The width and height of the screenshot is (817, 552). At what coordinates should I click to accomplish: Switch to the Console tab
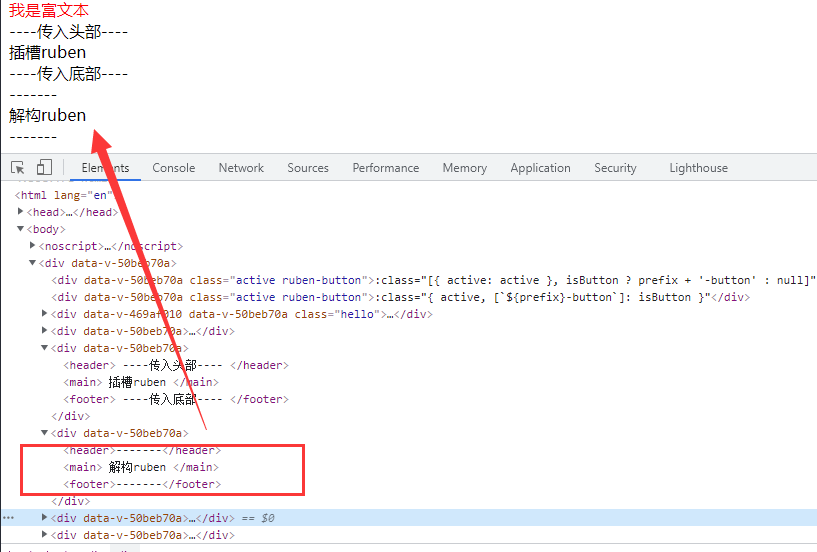173,168
